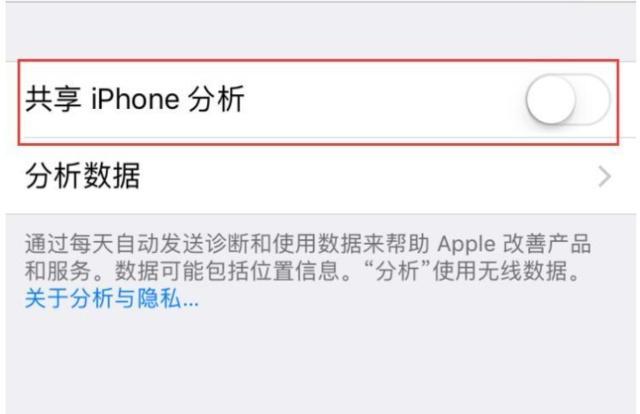Go into the analytics data disclosure arrow

pos(604,177)
